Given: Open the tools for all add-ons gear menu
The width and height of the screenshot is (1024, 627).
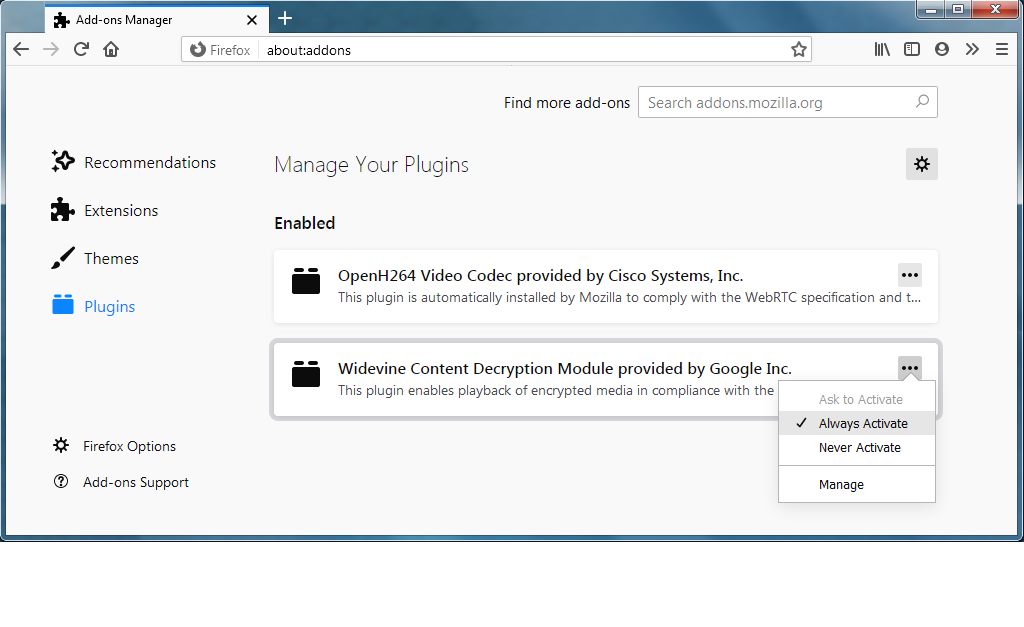Looking at the screenshot, I should (921, 163).
